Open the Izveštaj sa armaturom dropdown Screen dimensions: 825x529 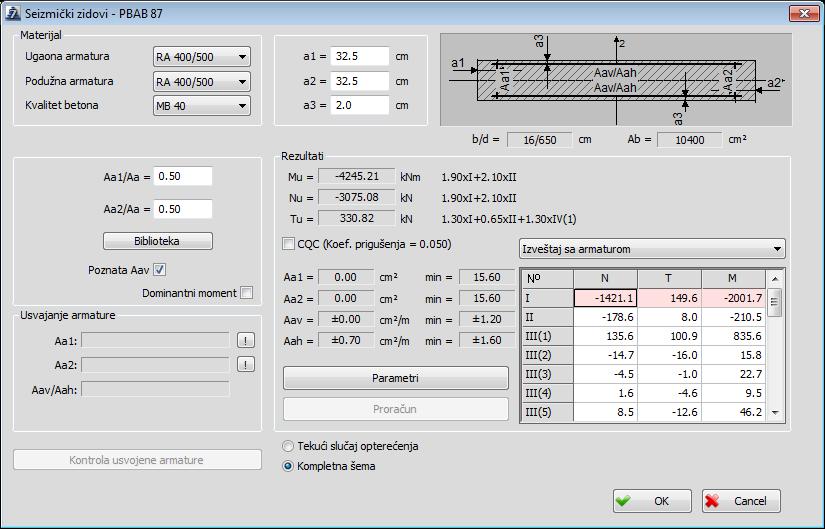(652, 249)
